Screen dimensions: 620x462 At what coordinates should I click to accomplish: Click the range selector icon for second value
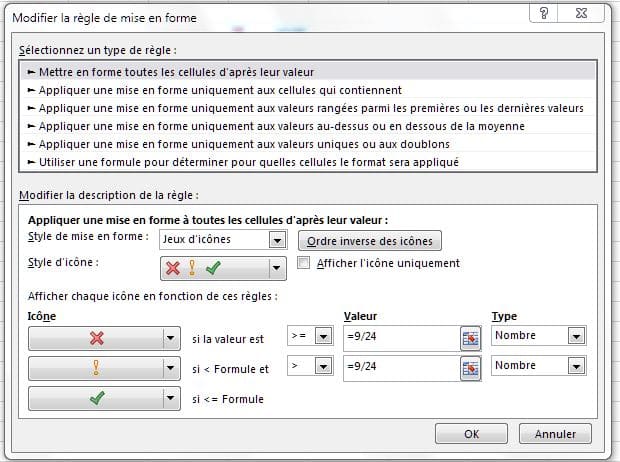tap(470, 368)
